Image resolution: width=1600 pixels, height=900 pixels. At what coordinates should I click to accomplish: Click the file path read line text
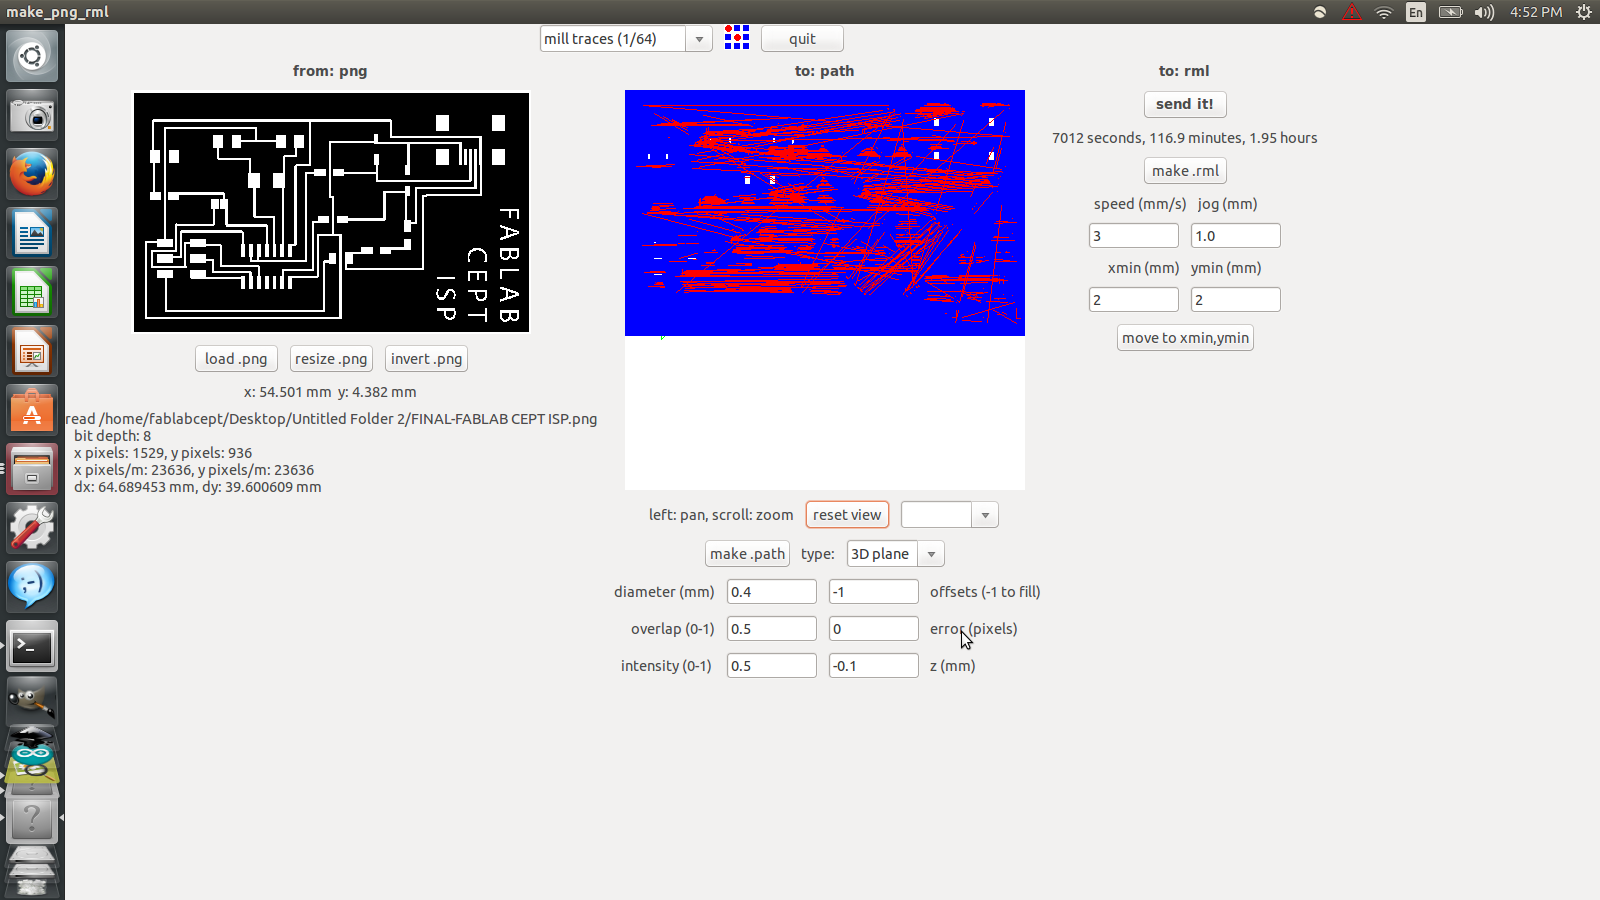click(x=331, y=419)
